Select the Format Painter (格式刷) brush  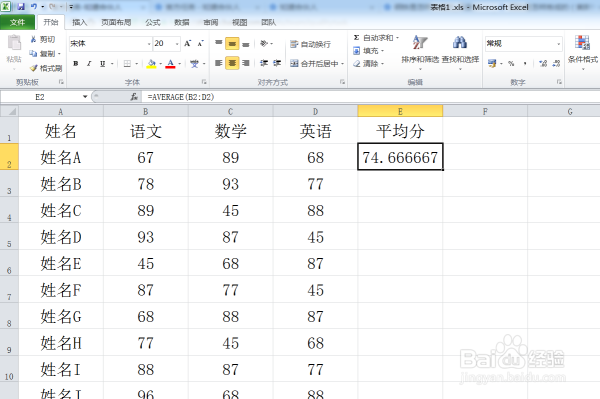pyautogui.click(x=46, y=68)
